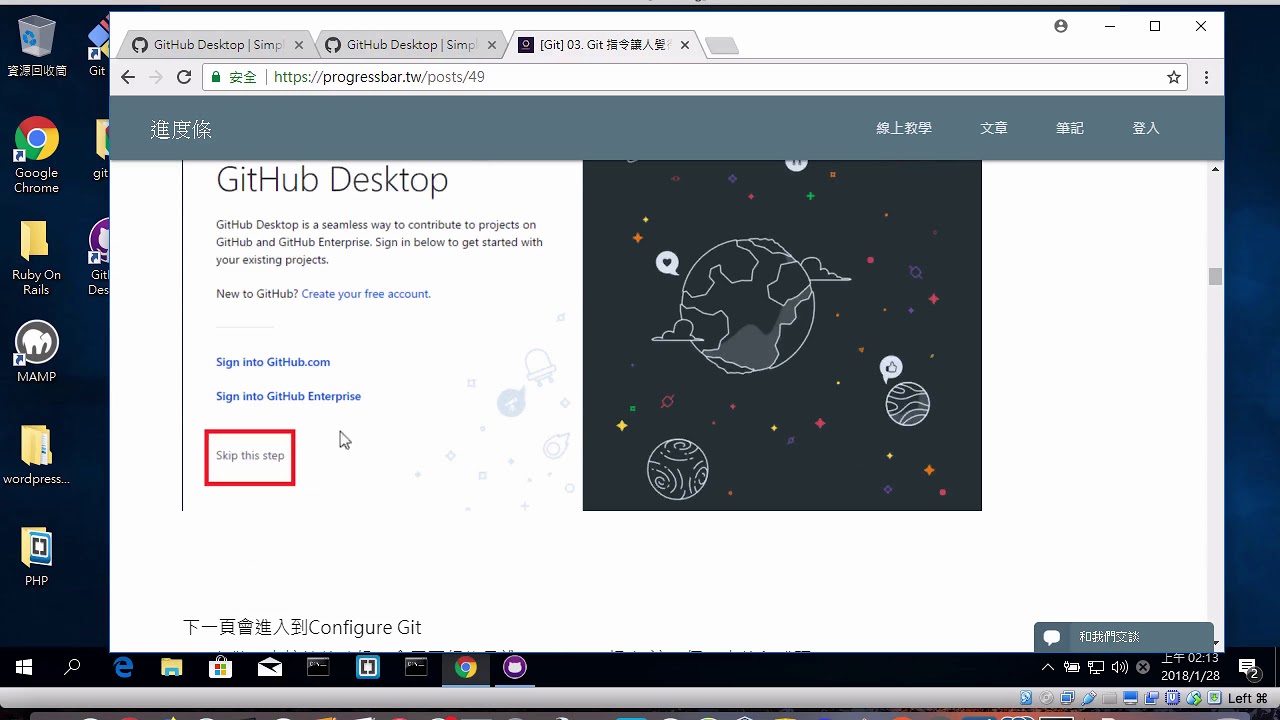Open the Mail app from the taskbar
This screenshot has width=1280, height=720.
(x=270, y=667)
